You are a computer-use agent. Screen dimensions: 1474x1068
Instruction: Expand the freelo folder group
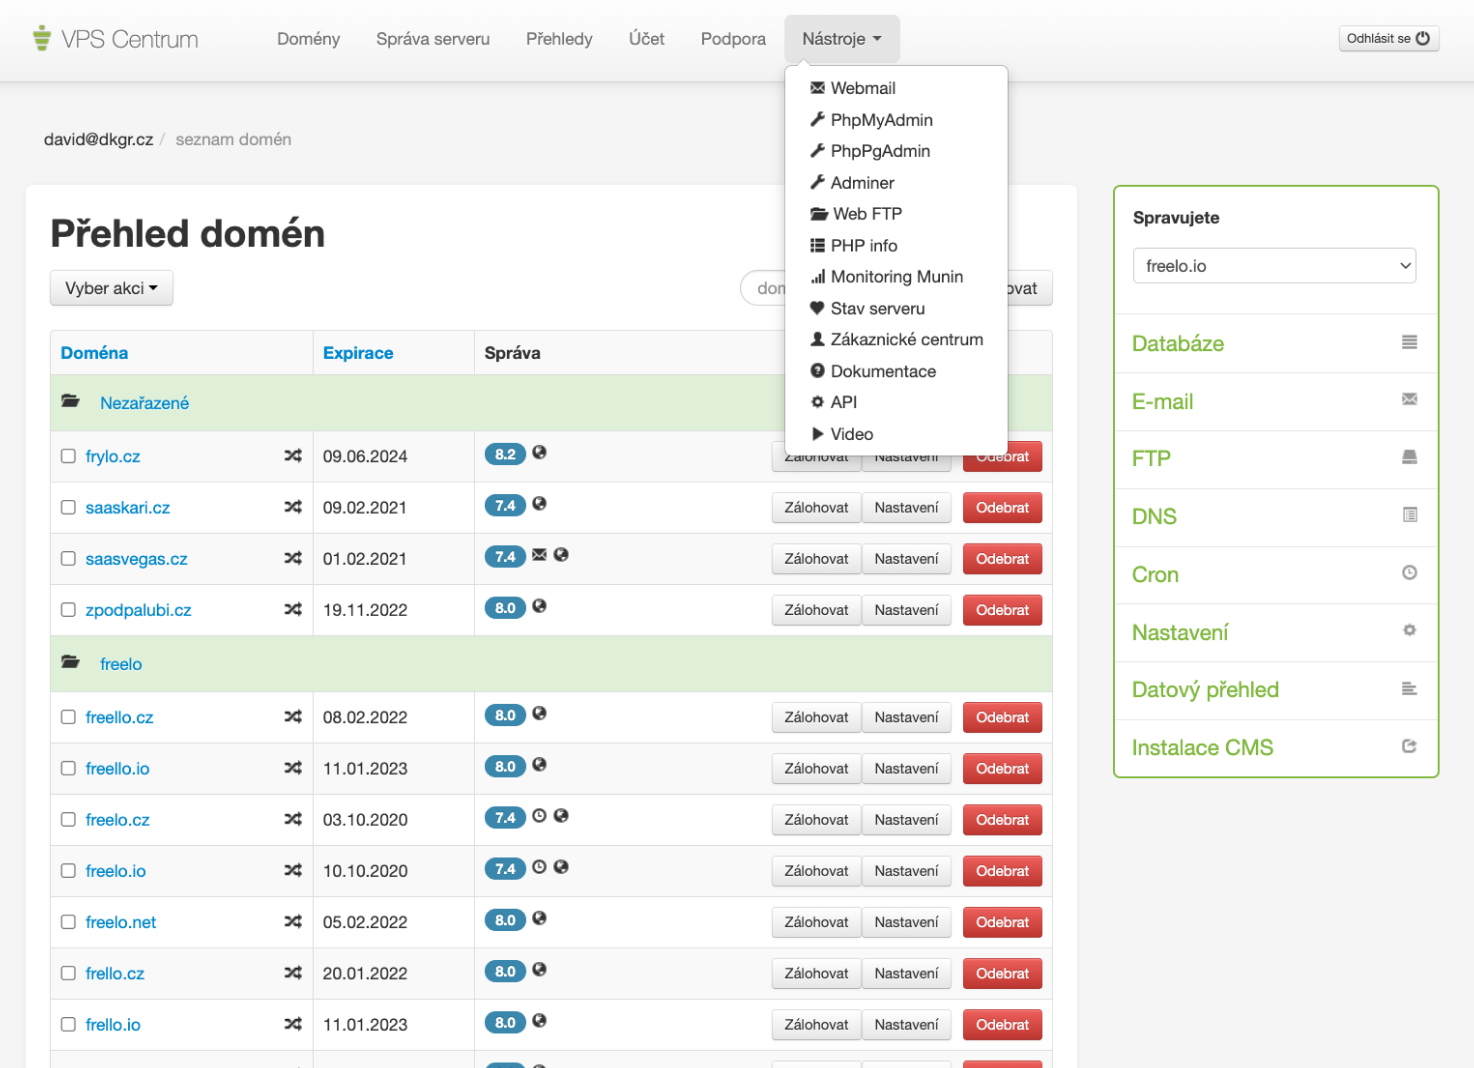pos(120,663)
